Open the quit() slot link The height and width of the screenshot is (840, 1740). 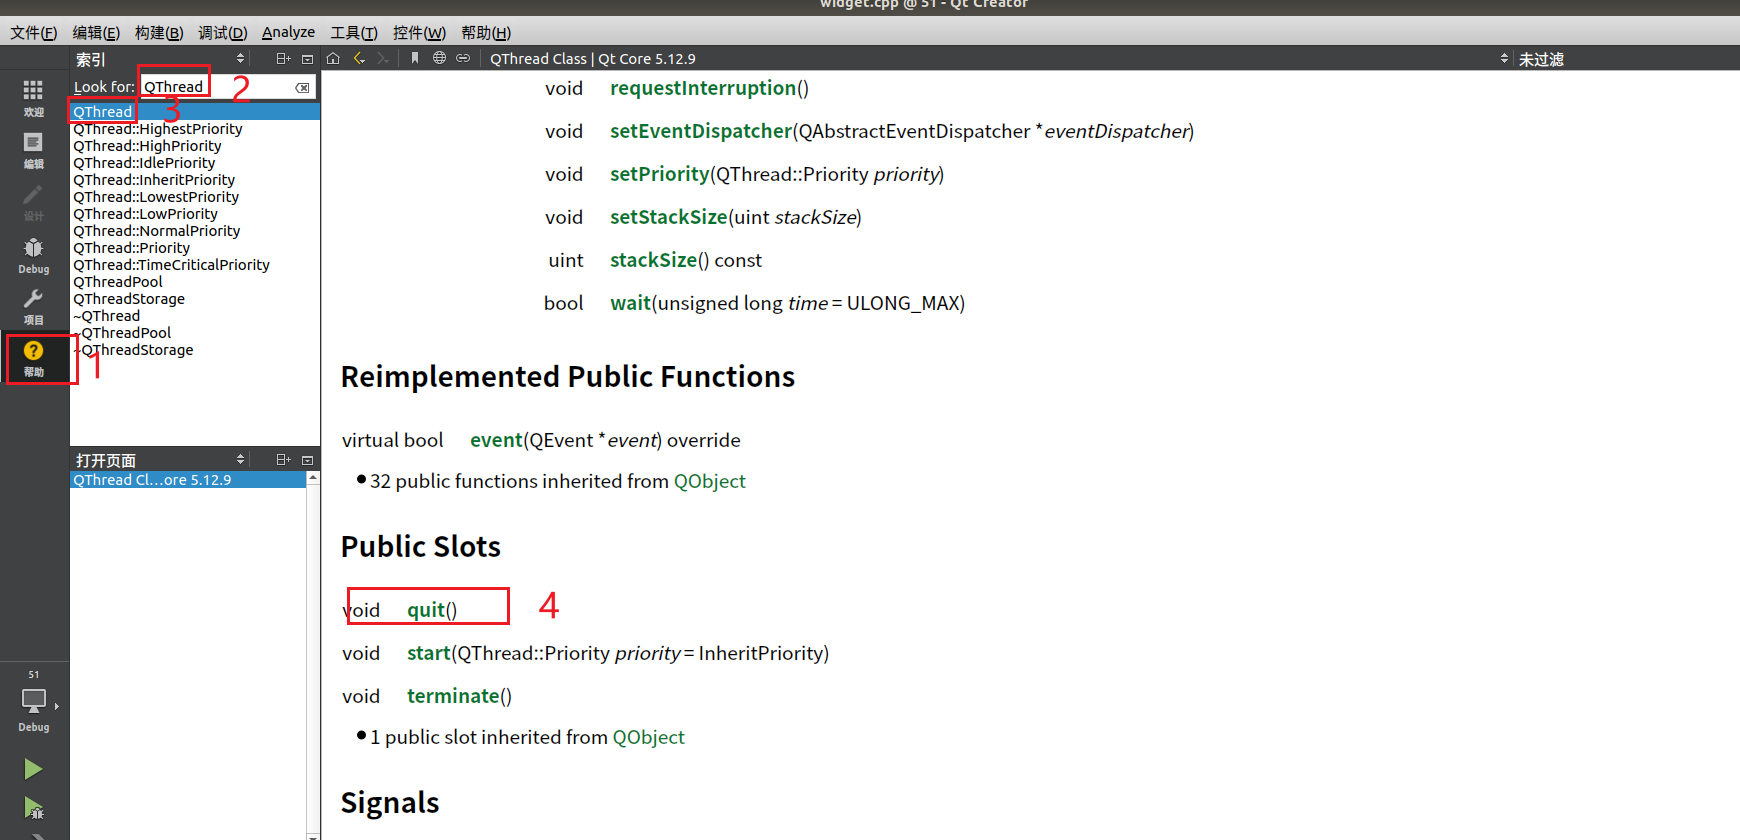point(426,610)
